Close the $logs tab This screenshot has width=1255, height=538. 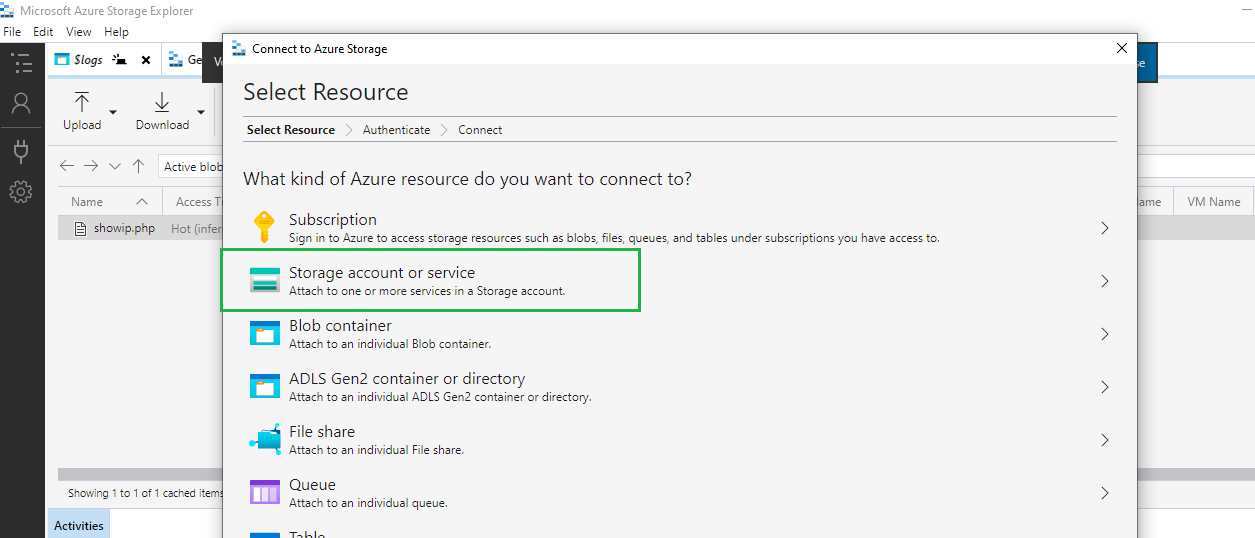pyautogui.click(x=146, y=60)
